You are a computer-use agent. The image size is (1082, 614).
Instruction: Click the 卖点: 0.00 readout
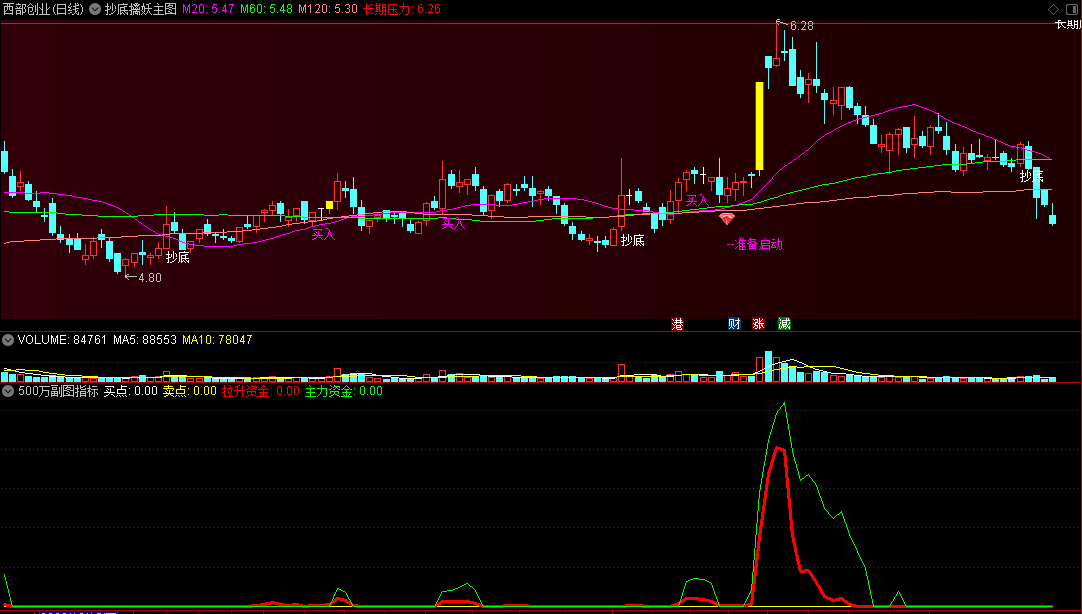click(190, 391)
